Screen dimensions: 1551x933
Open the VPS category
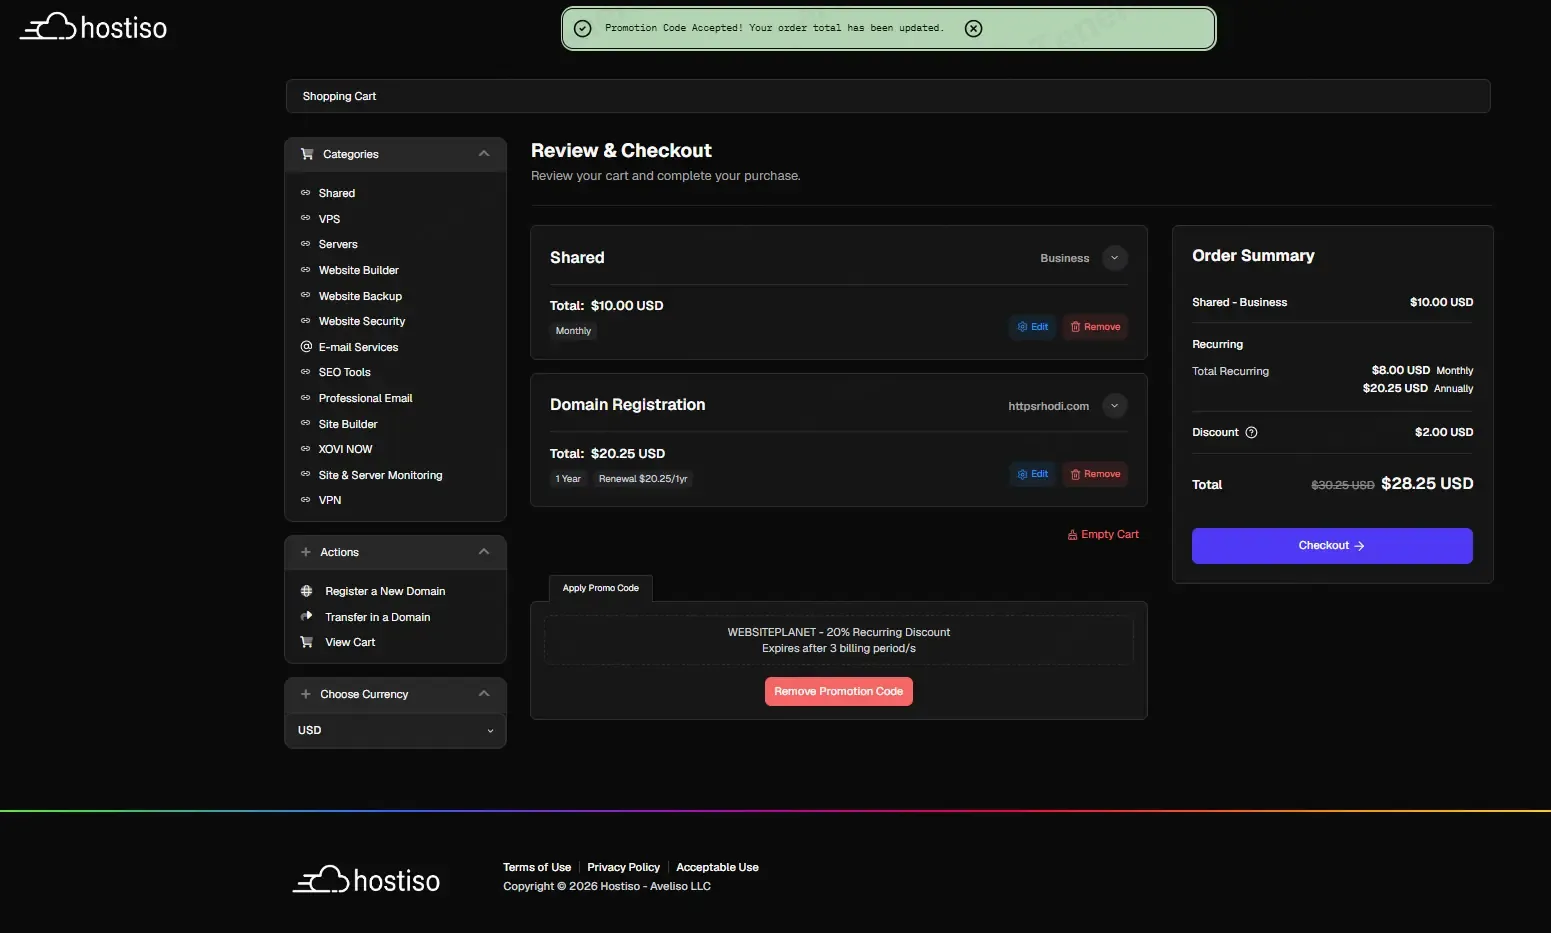329,219
